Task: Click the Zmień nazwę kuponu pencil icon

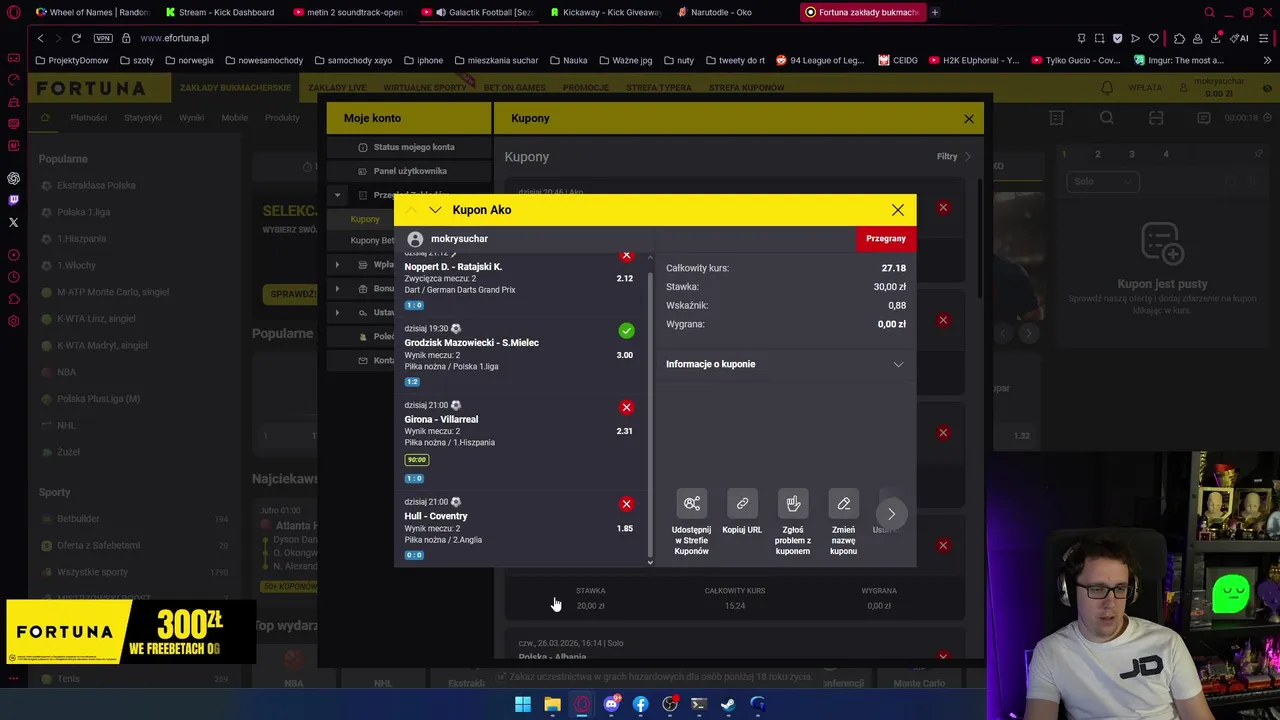Action: coord(843,503)
